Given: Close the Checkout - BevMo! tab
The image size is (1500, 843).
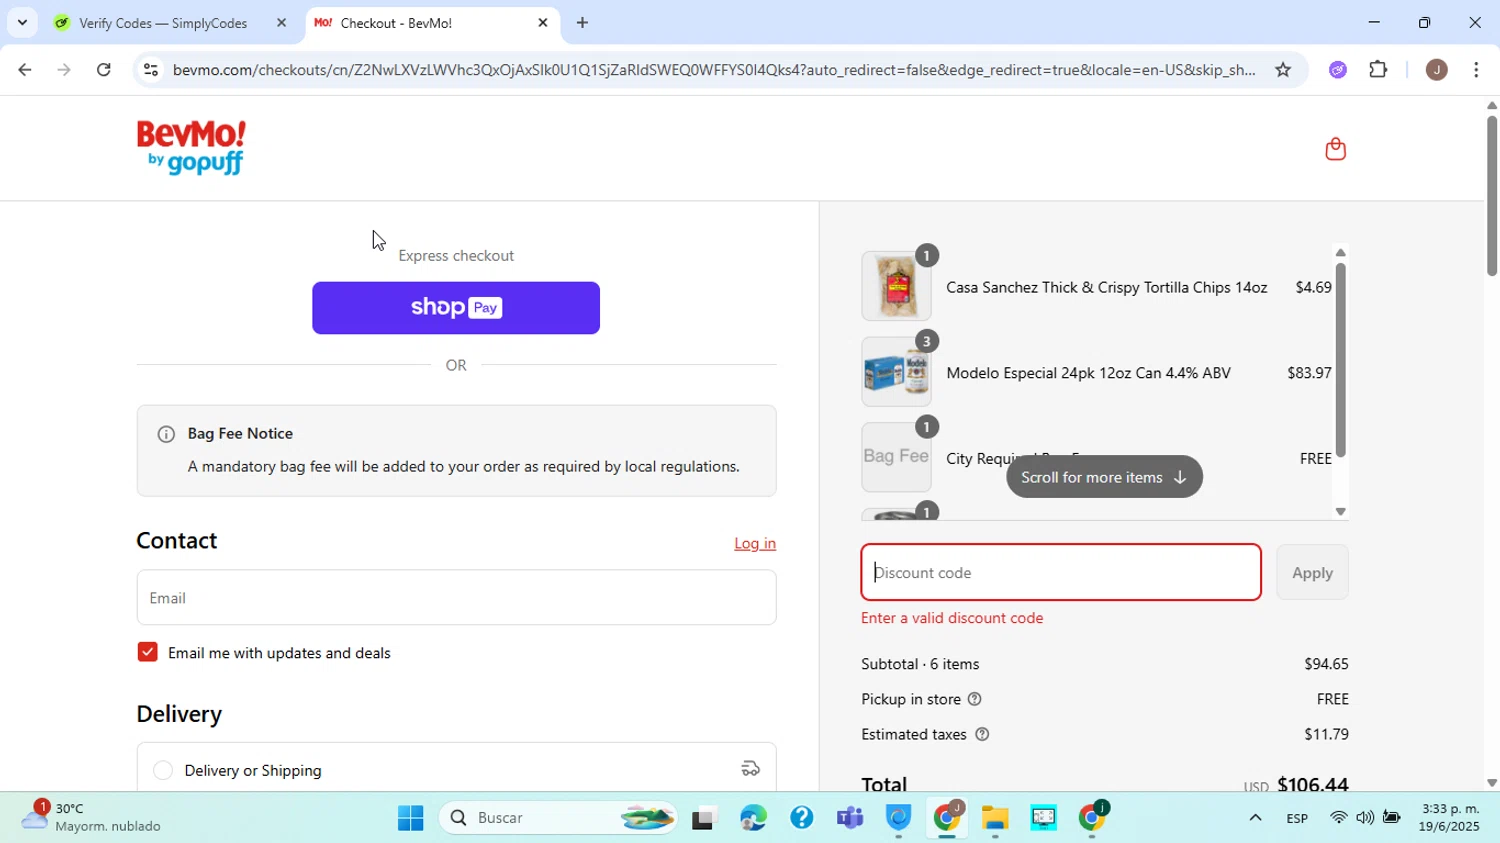Looking at the screenshot, I should 543,23.
